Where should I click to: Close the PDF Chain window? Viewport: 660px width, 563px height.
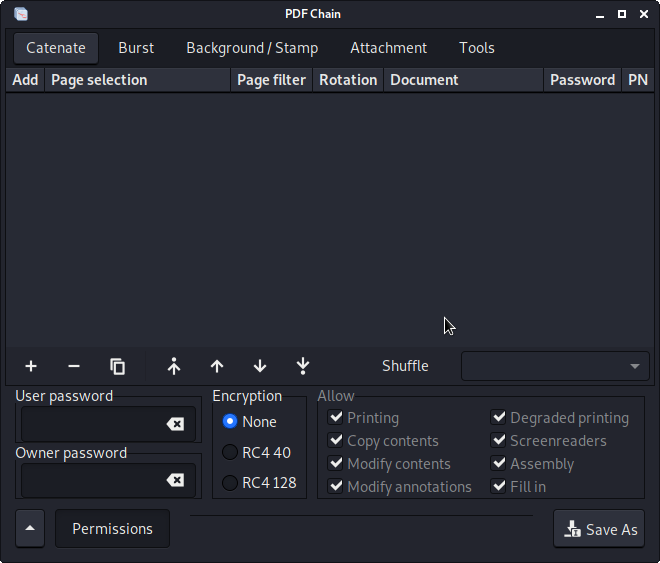click(x=644, y=14)
